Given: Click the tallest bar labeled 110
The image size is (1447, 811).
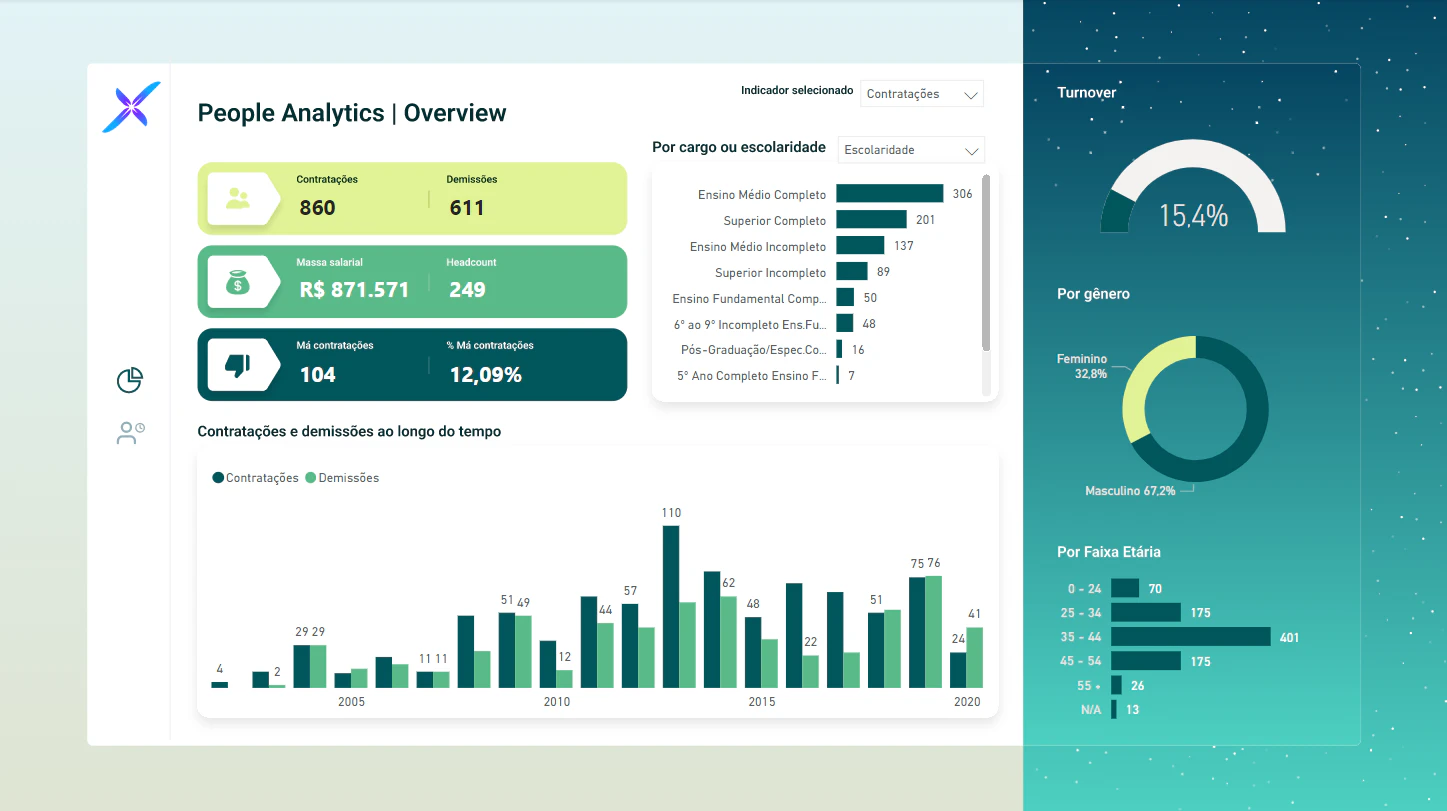Looking at the screenshot, I should (671, 606).
